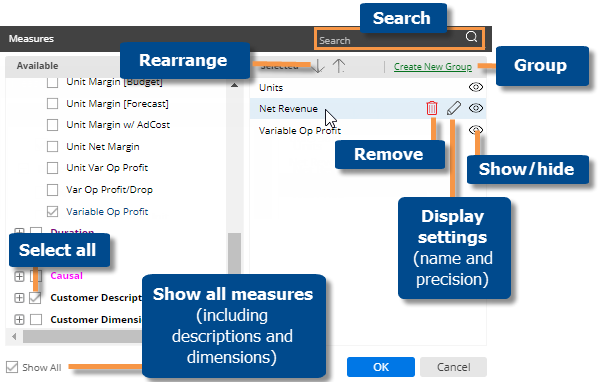The width and height of the screenshot is (600, 382).
Task: Click the Unit Net Margin label
Action: pos(103,147)
